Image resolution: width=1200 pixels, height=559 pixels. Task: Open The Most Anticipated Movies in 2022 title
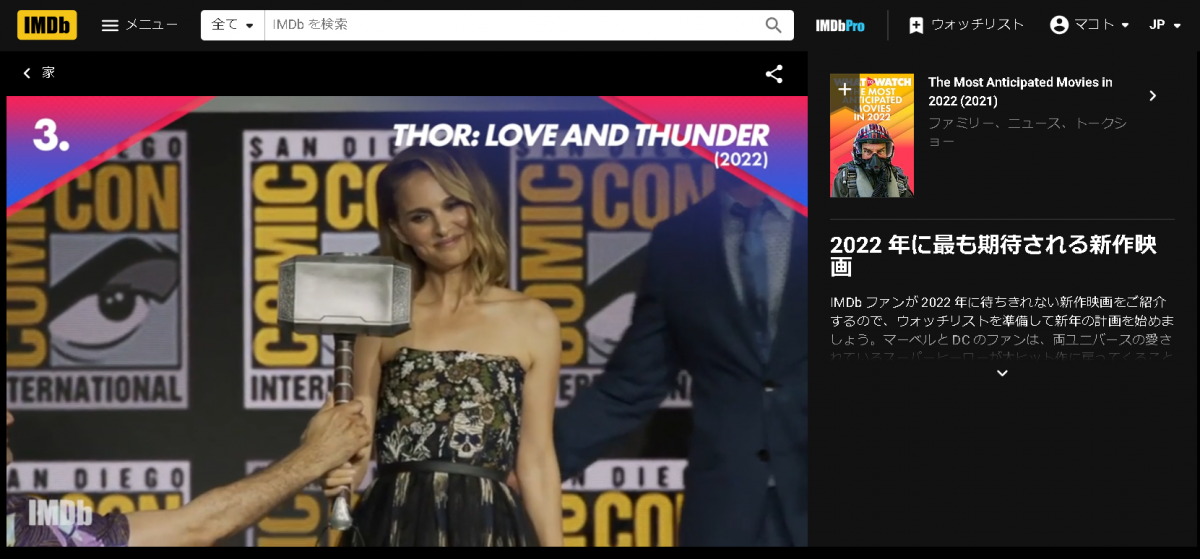tap(1020, 91)
